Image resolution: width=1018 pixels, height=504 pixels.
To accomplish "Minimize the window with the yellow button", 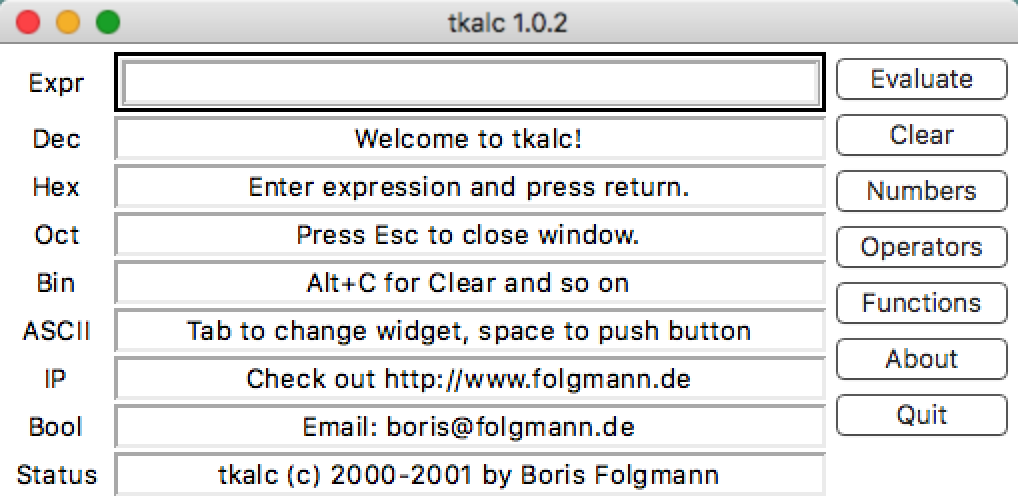I will (68, 21).
